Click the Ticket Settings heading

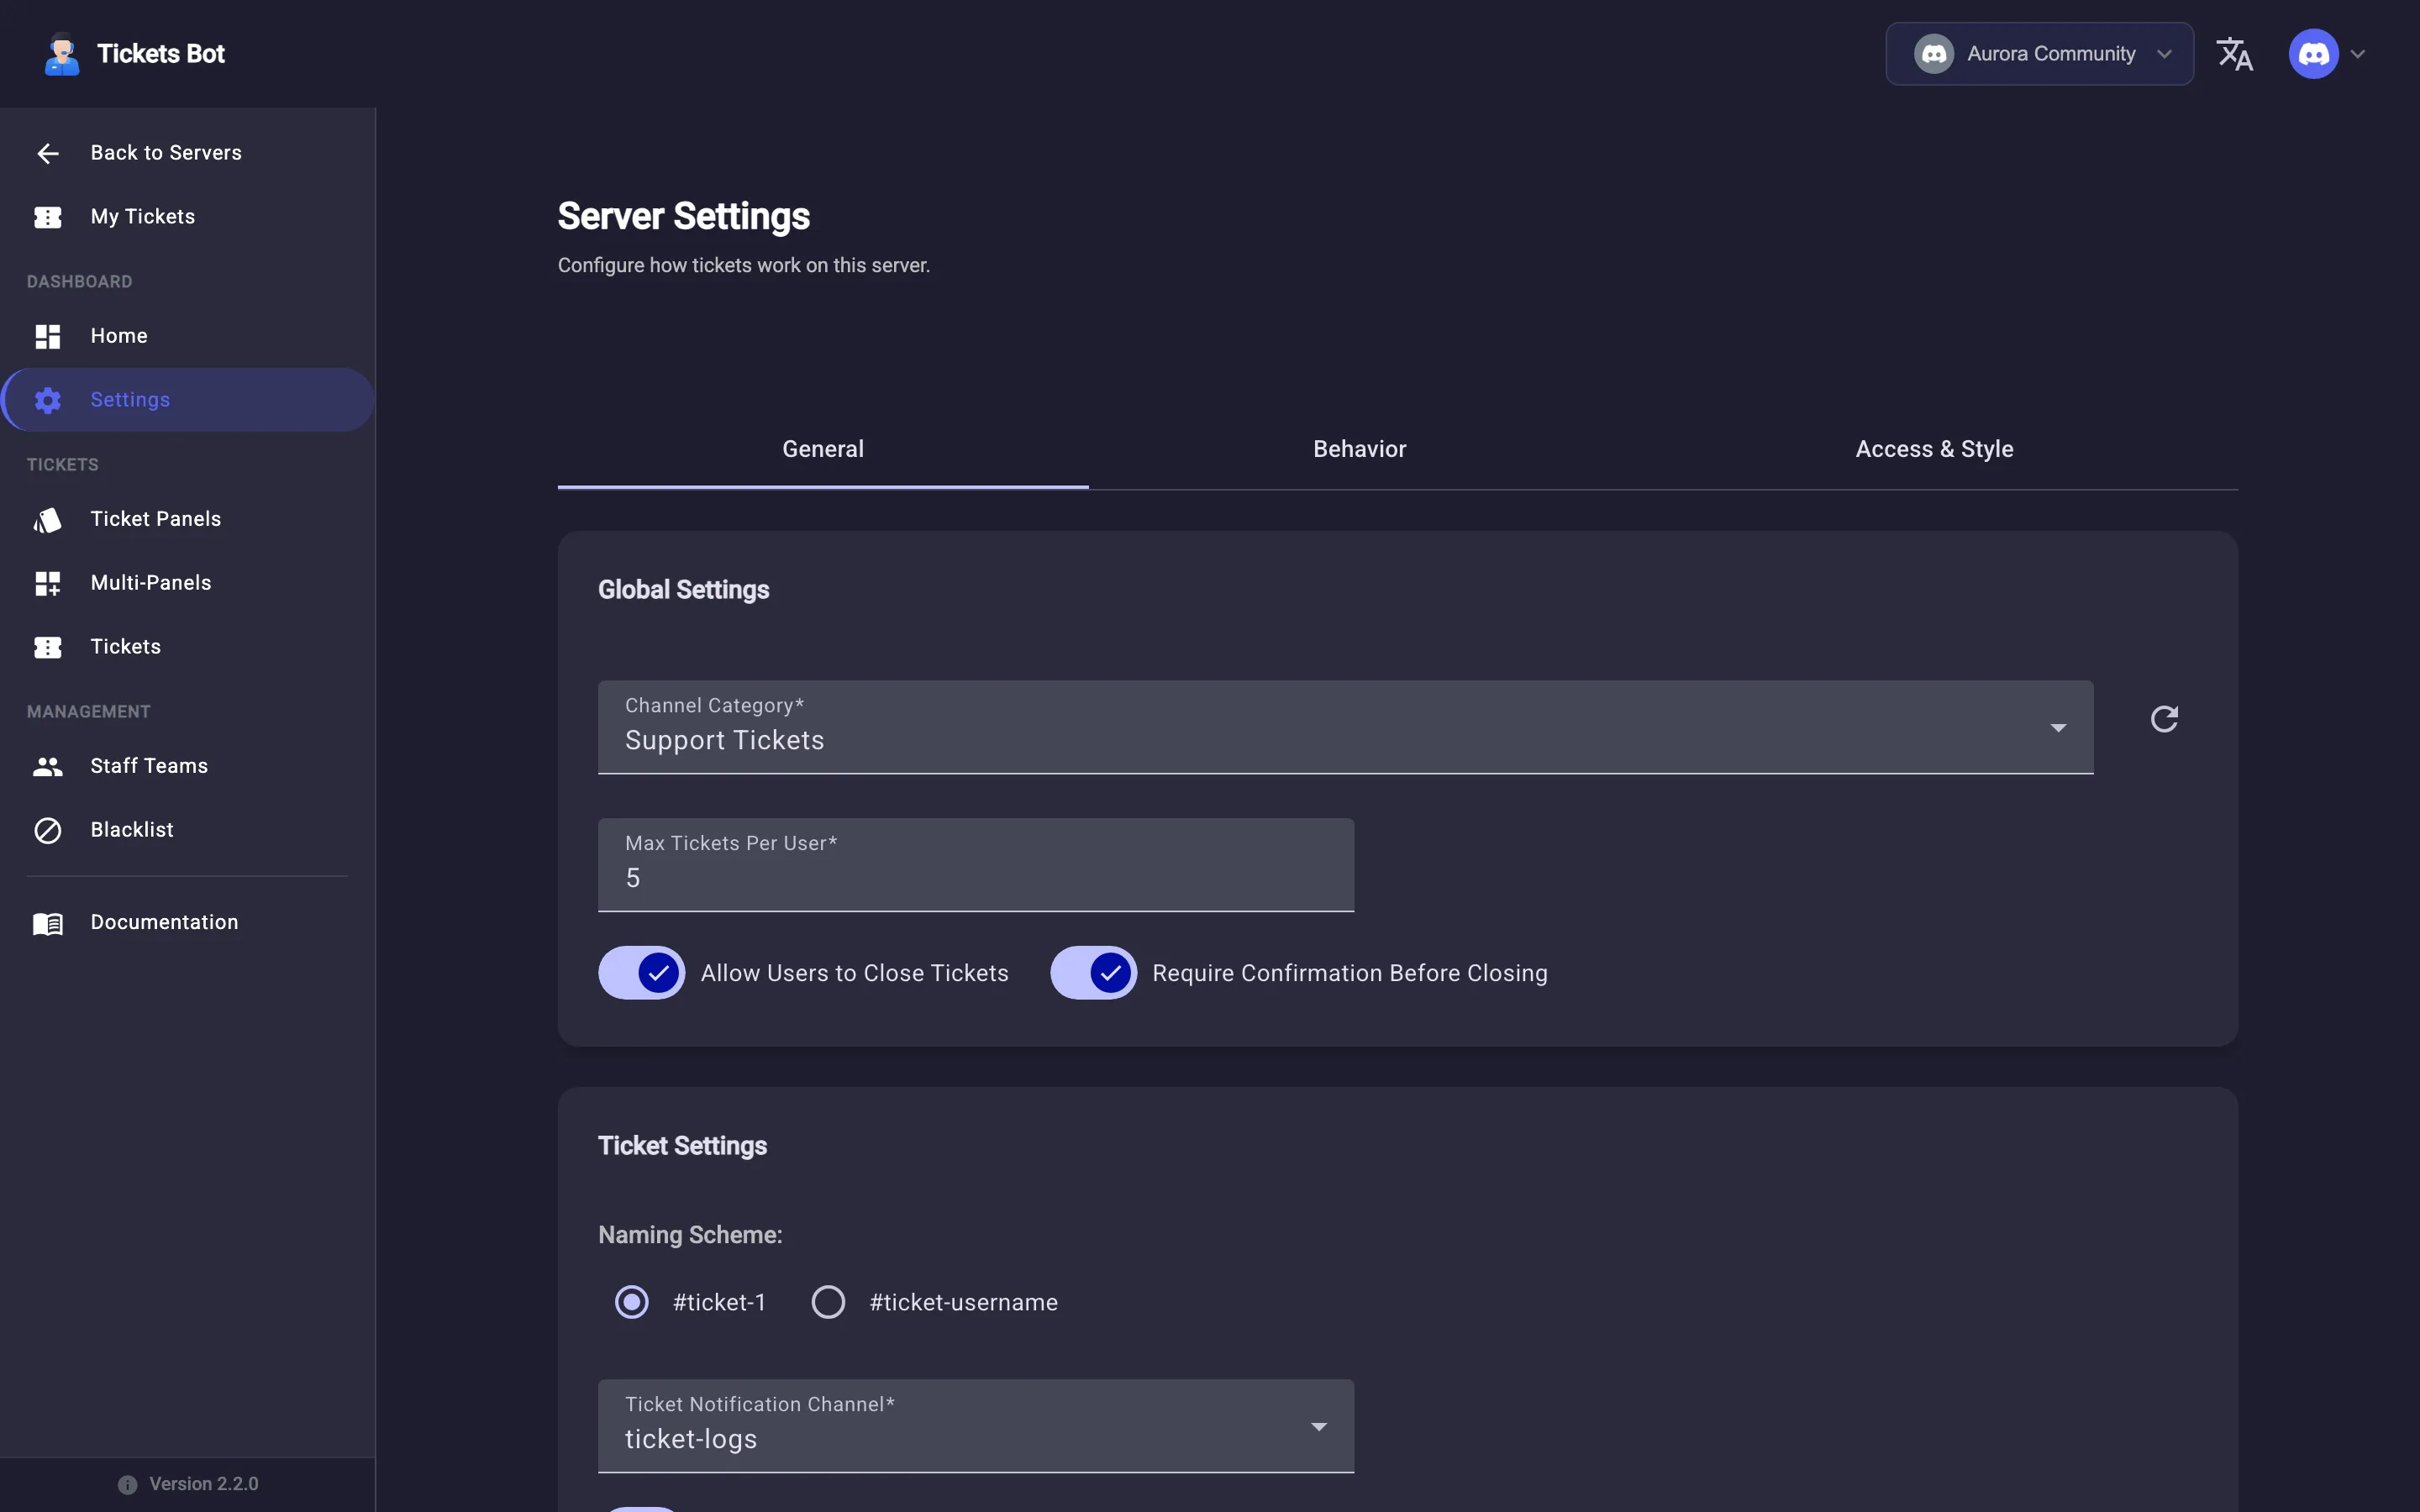[x=682, y=1146]
